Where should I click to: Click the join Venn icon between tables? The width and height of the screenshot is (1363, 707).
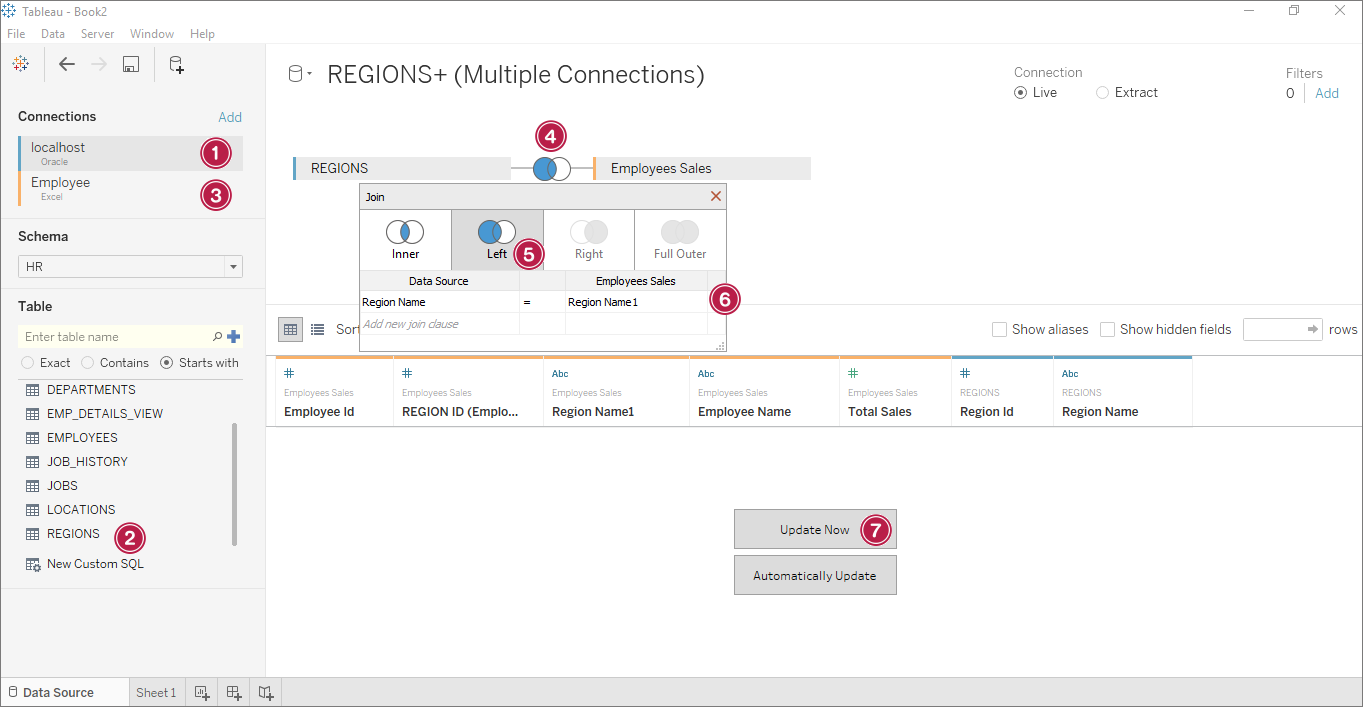point(552,169)
